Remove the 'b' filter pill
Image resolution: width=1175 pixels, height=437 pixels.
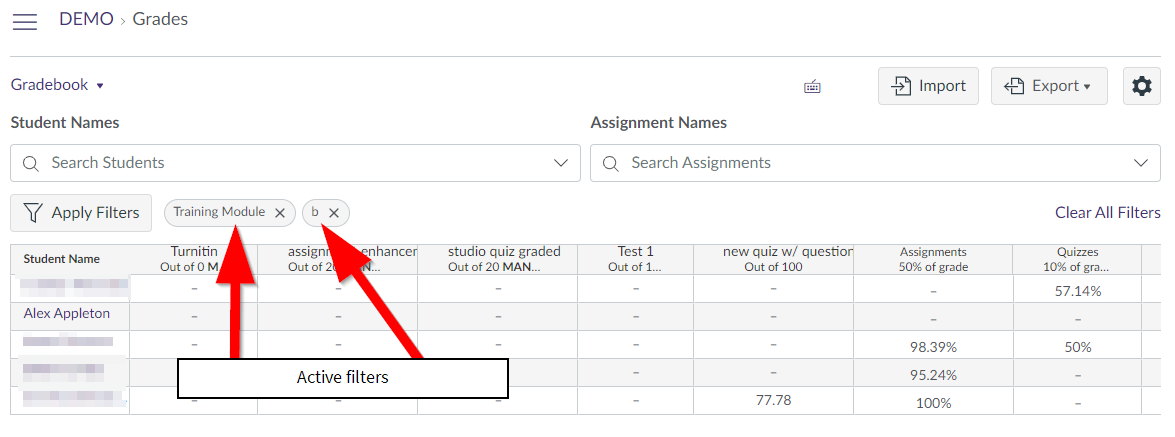pyautogui.click(x=334, y=213)
